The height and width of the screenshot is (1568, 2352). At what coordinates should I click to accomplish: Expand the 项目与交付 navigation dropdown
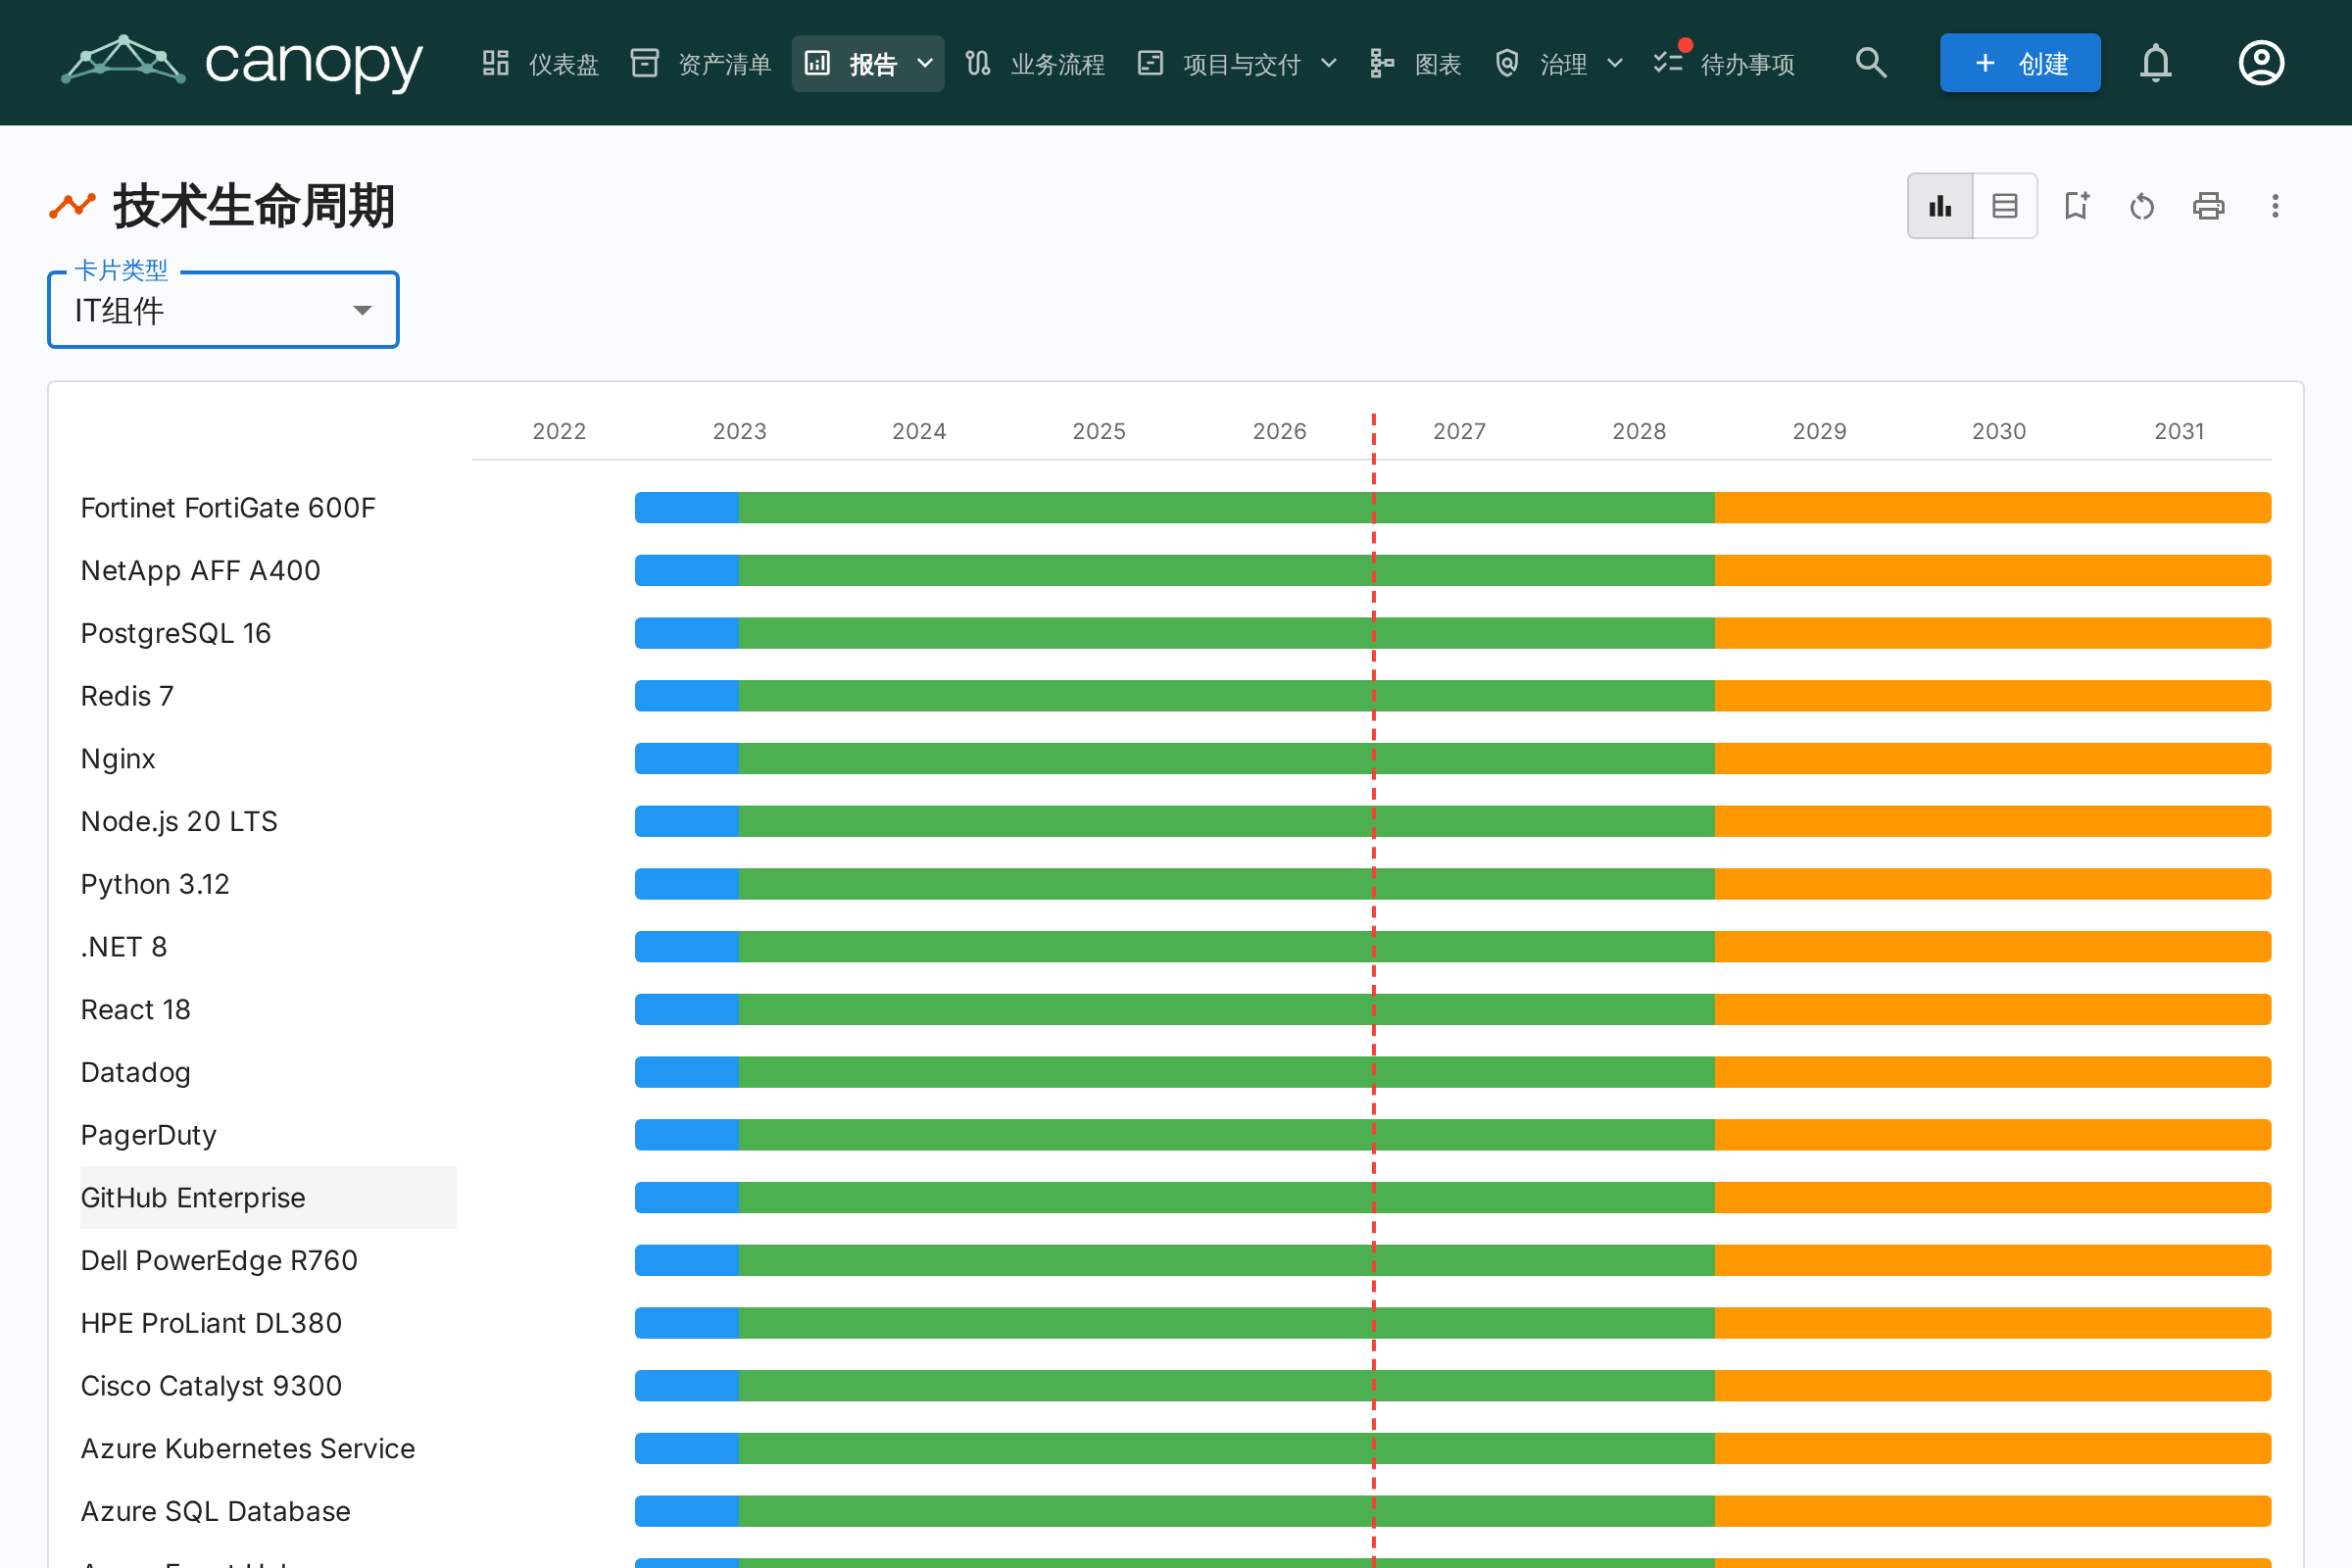tap(1238, 64)
